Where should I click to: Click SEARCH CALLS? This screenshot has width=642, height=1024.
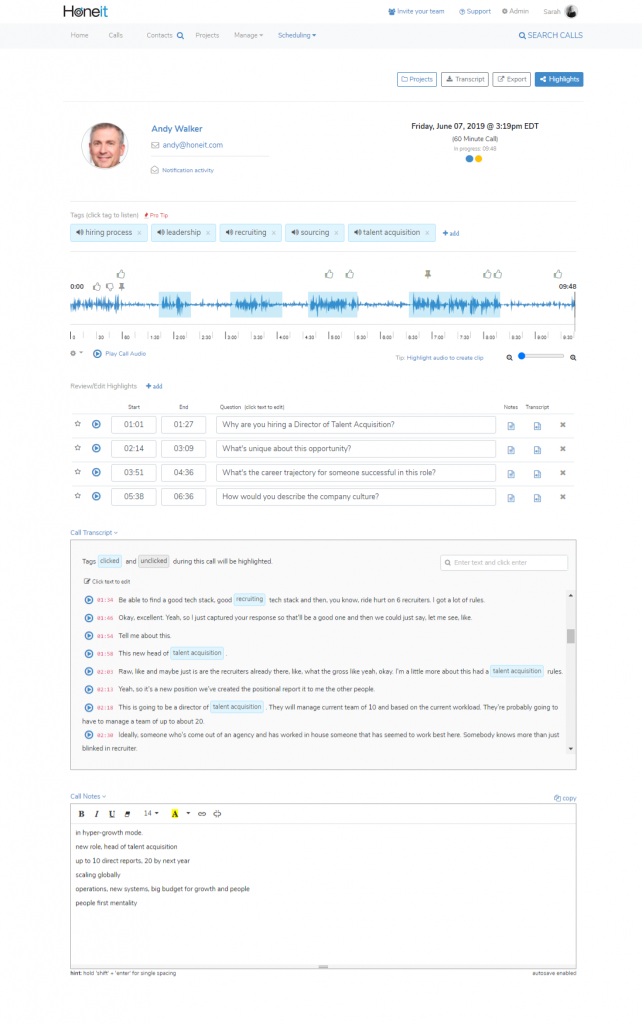pos(551,35)
